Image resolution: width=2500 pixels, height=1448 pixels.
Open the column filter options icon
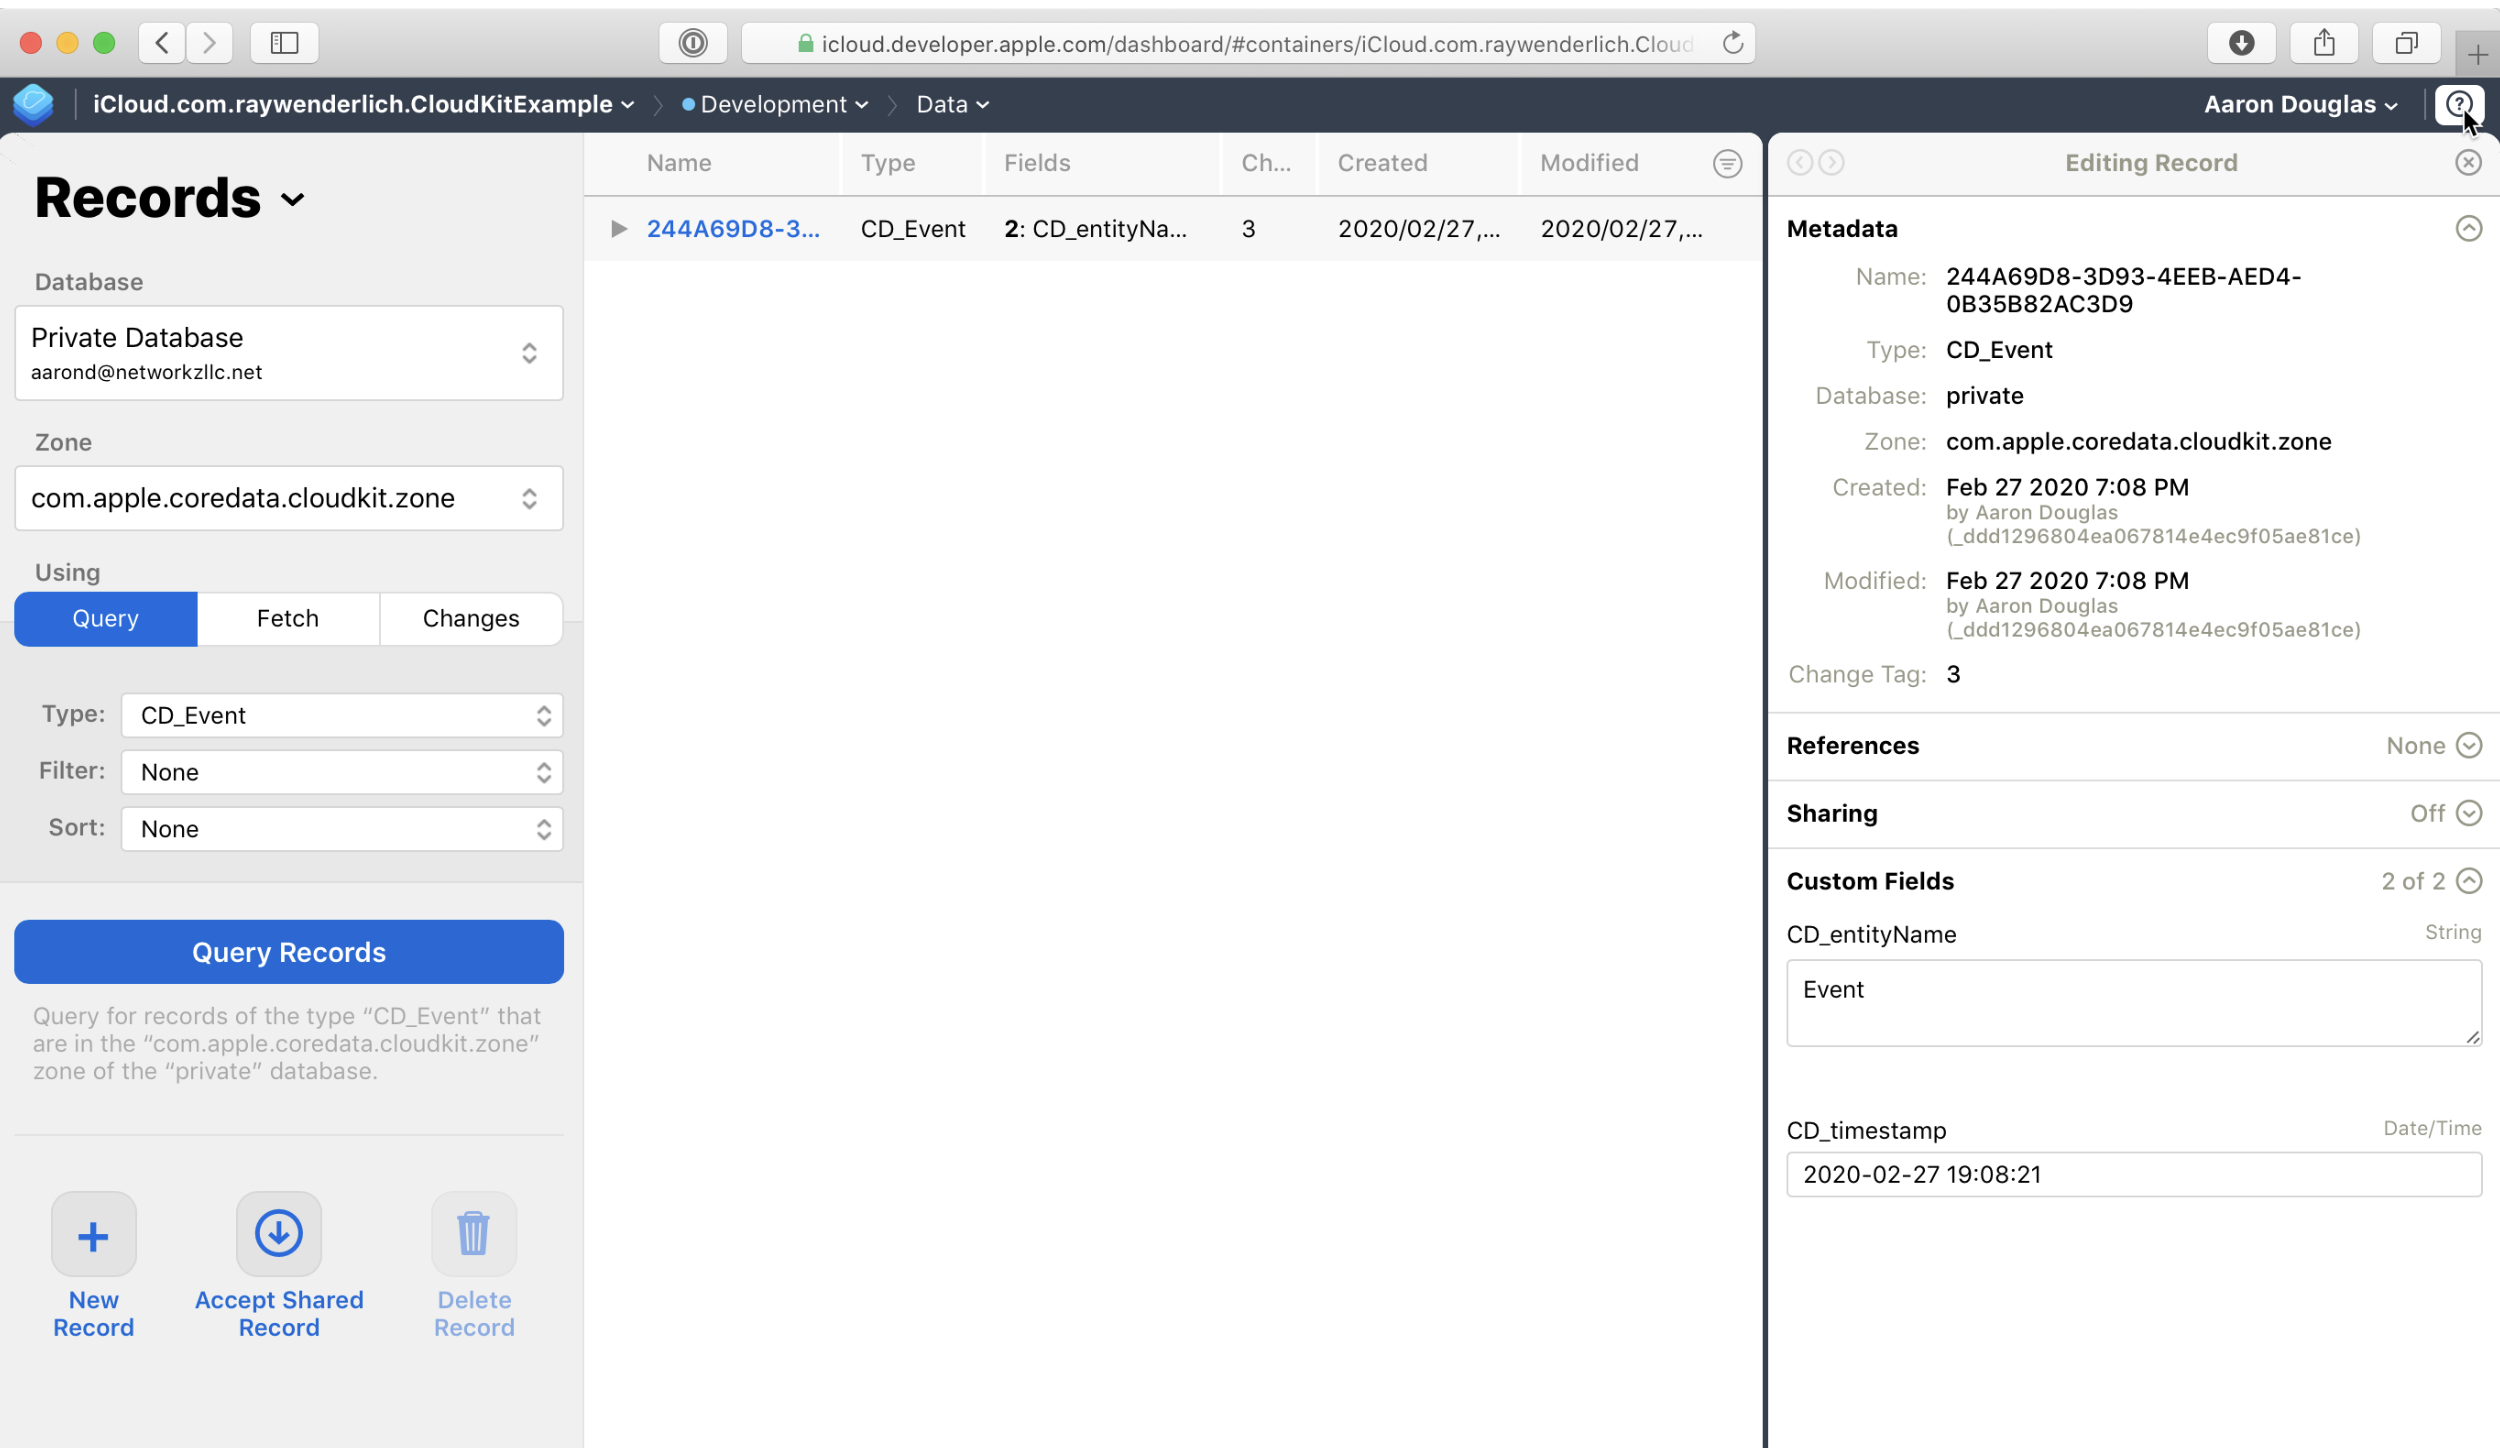coord(1727,164)
